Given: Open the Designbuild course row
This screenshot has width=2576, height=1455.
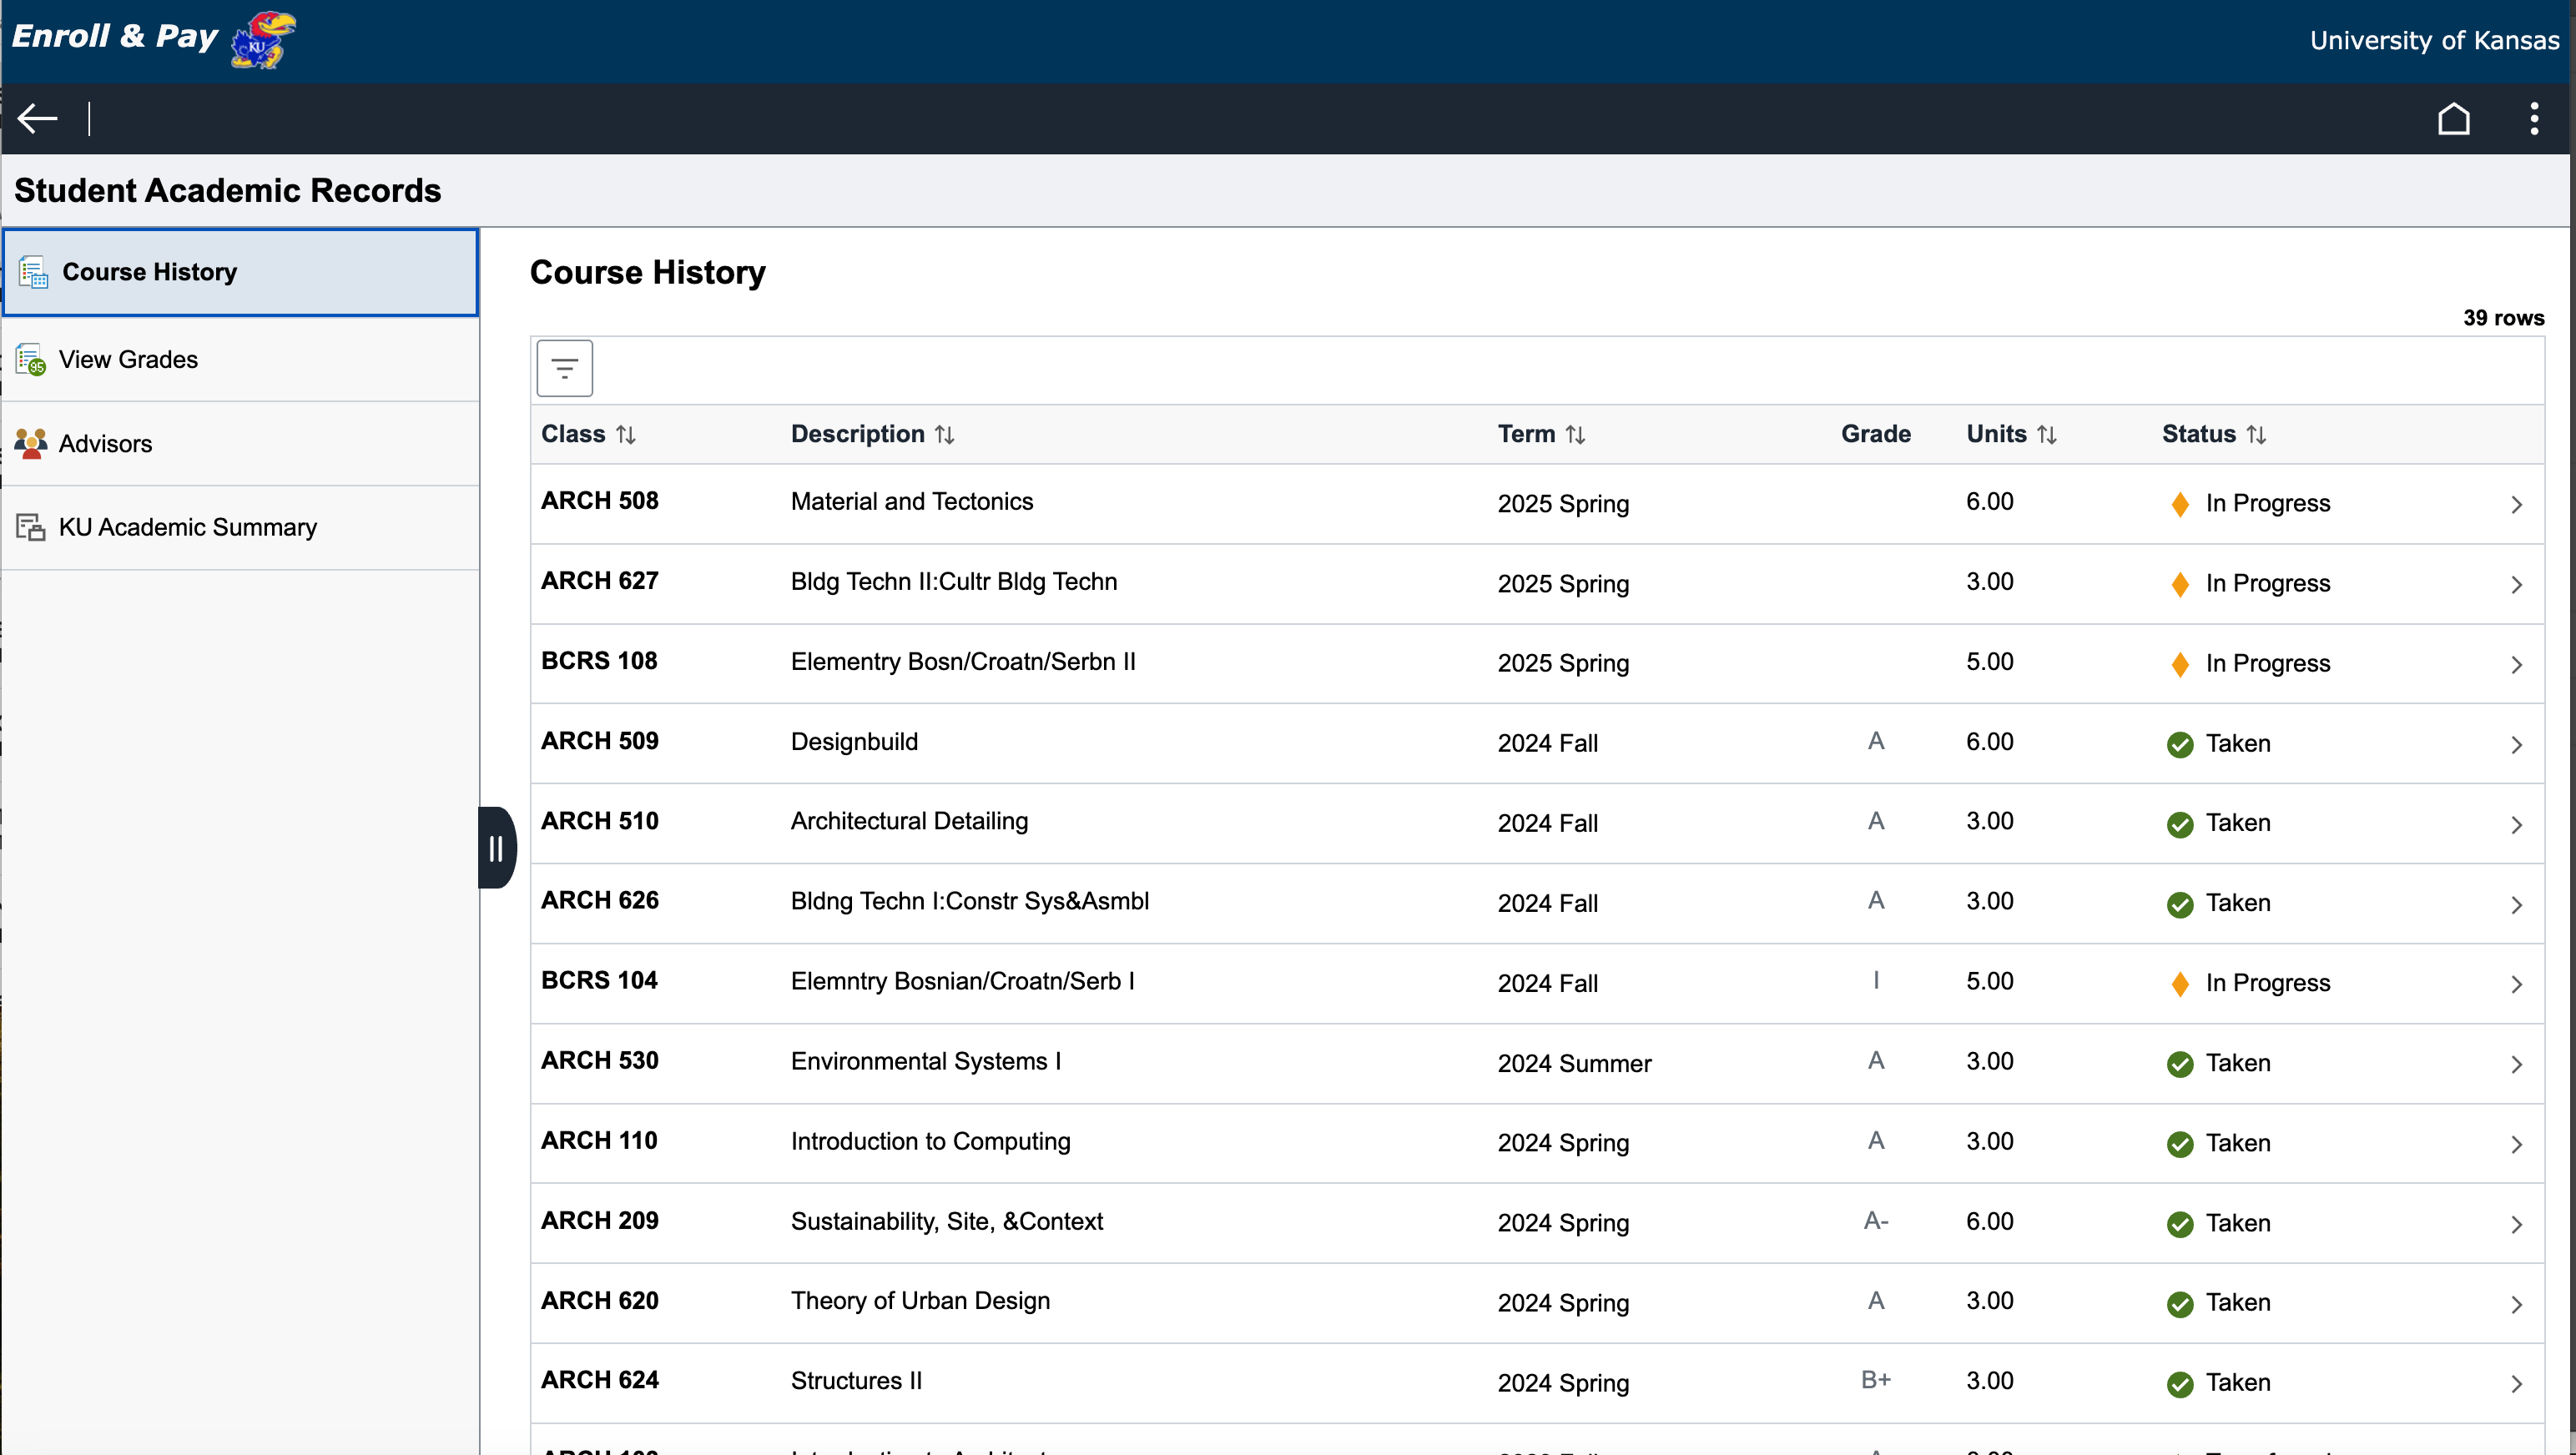Looking at the screenshot, I should tap(854, 742).
